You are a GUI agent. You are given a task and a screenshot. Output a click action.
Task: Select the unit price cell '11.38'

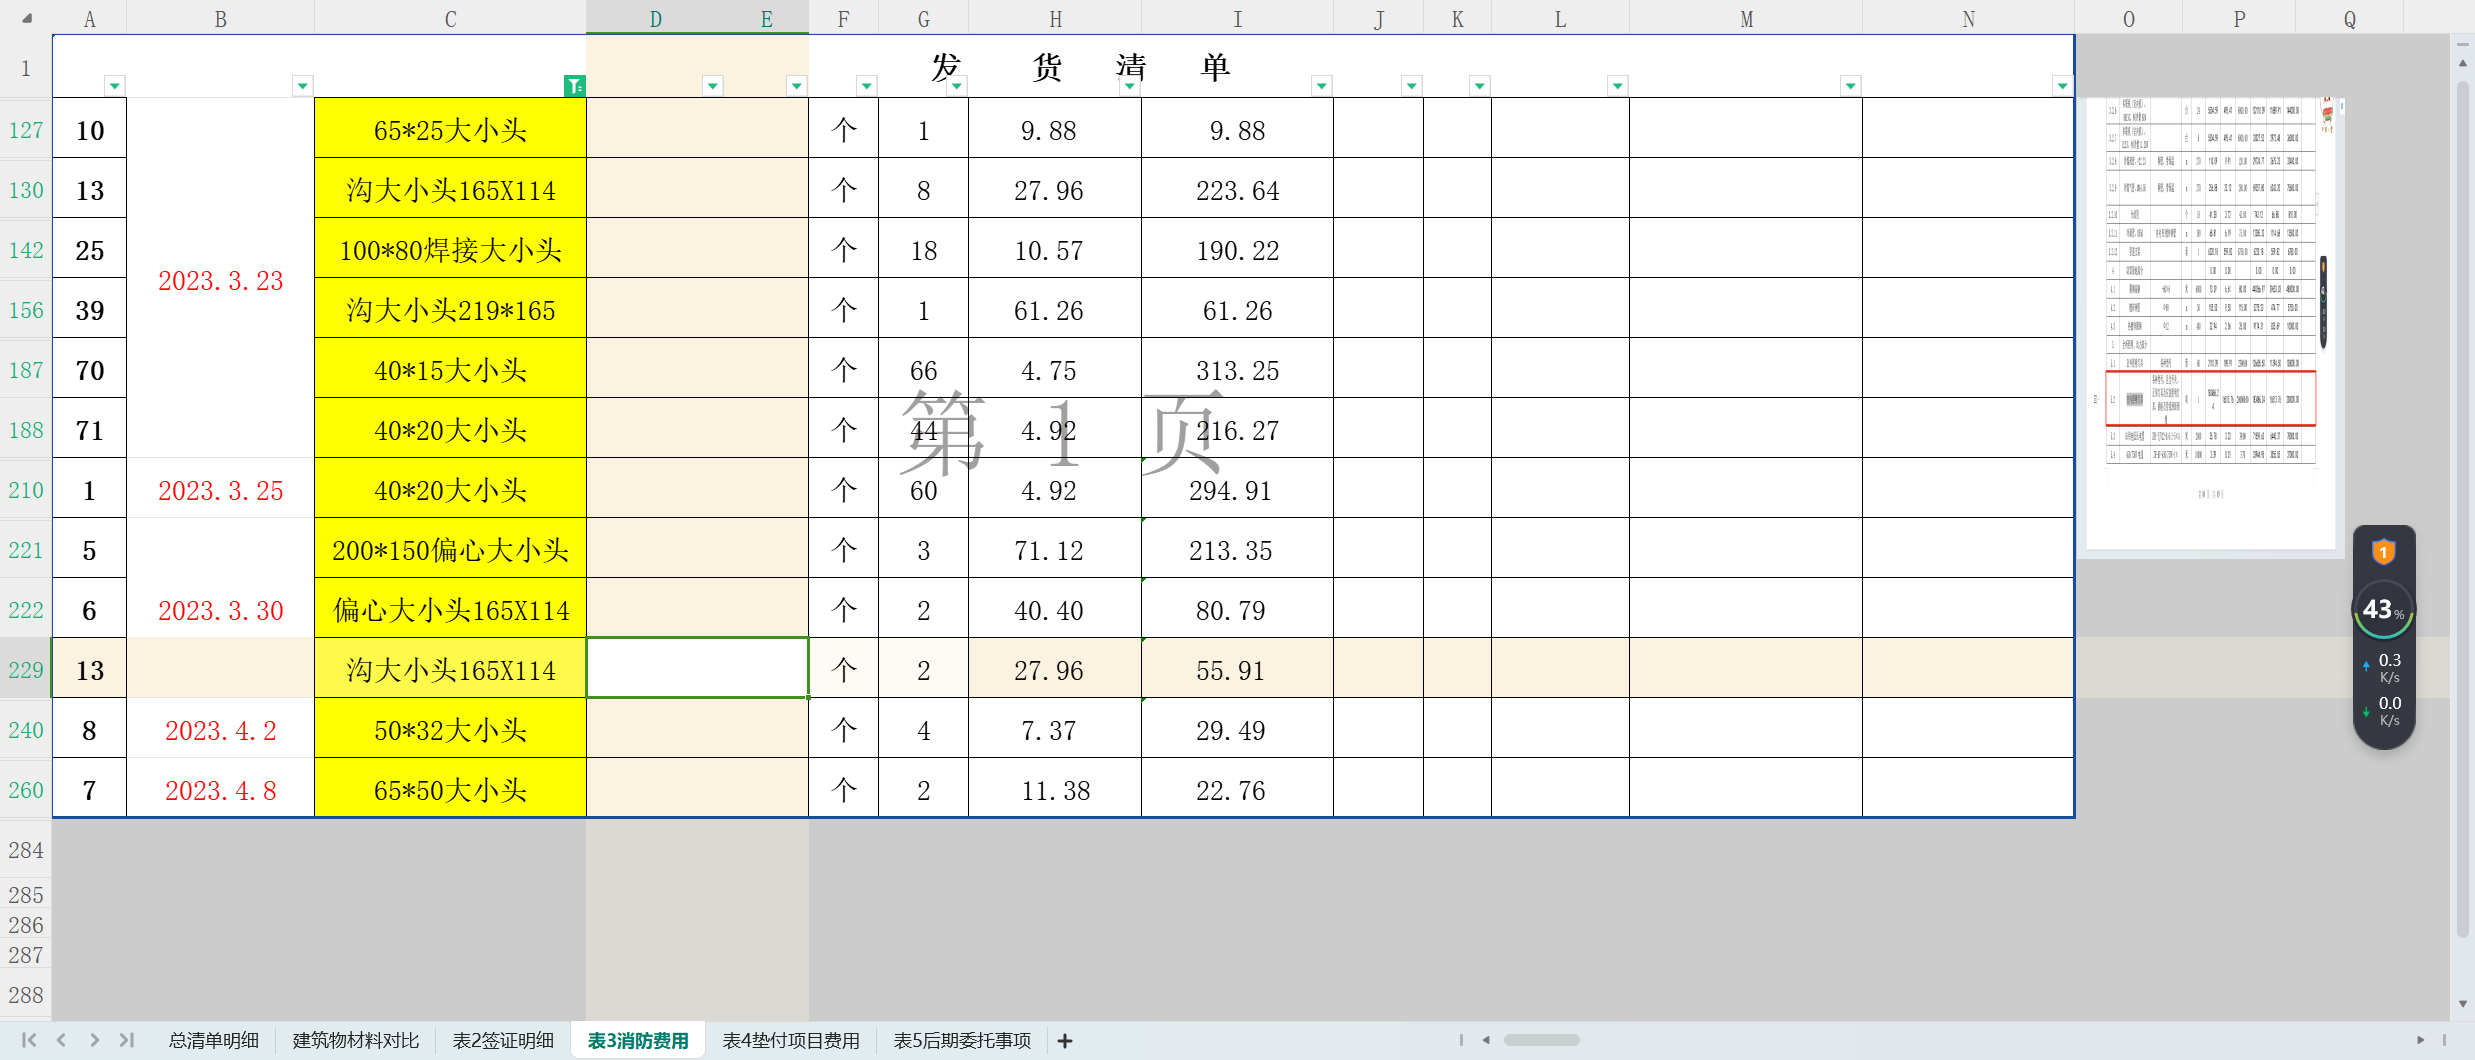pyautogui.click(x=1055, y=790)
